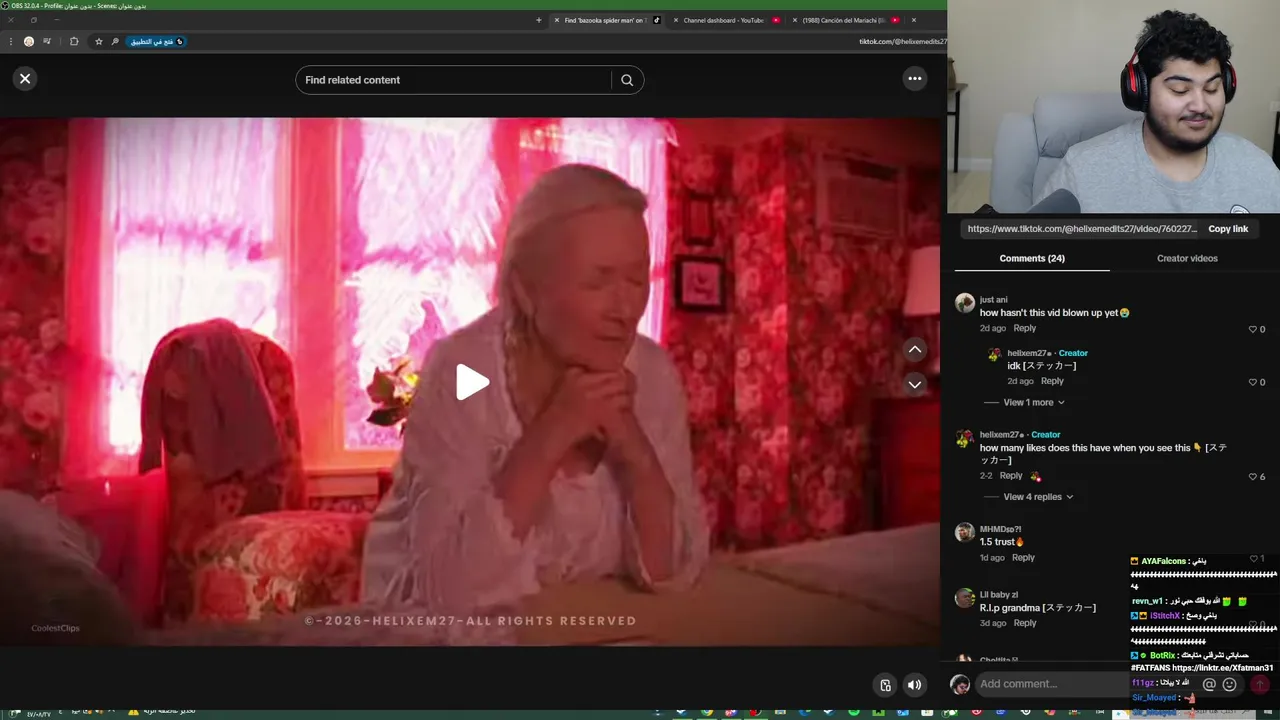
Task: Open helixem27 avatar on 'how many likes' comment
Action: pyautogui.click(x=964, y=438)
